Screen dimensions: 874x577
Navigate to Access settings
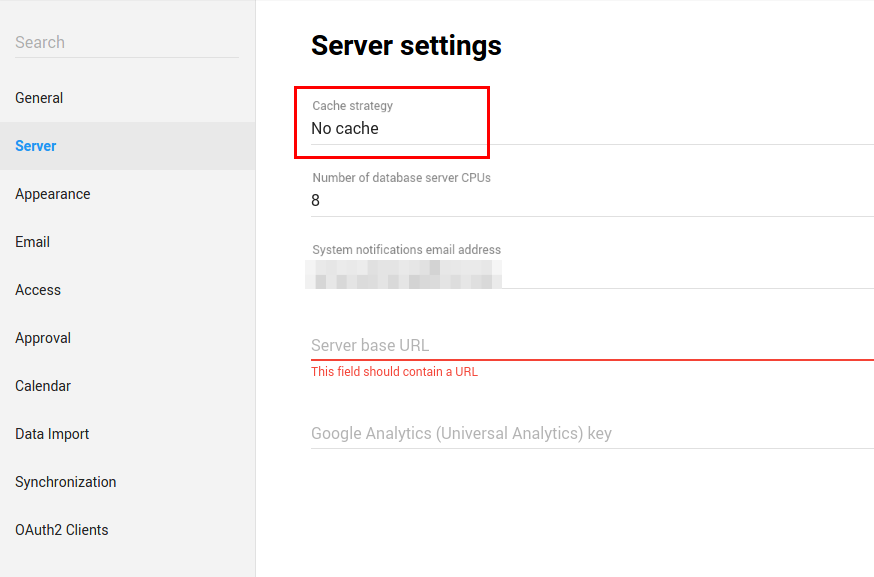[38, 290]
